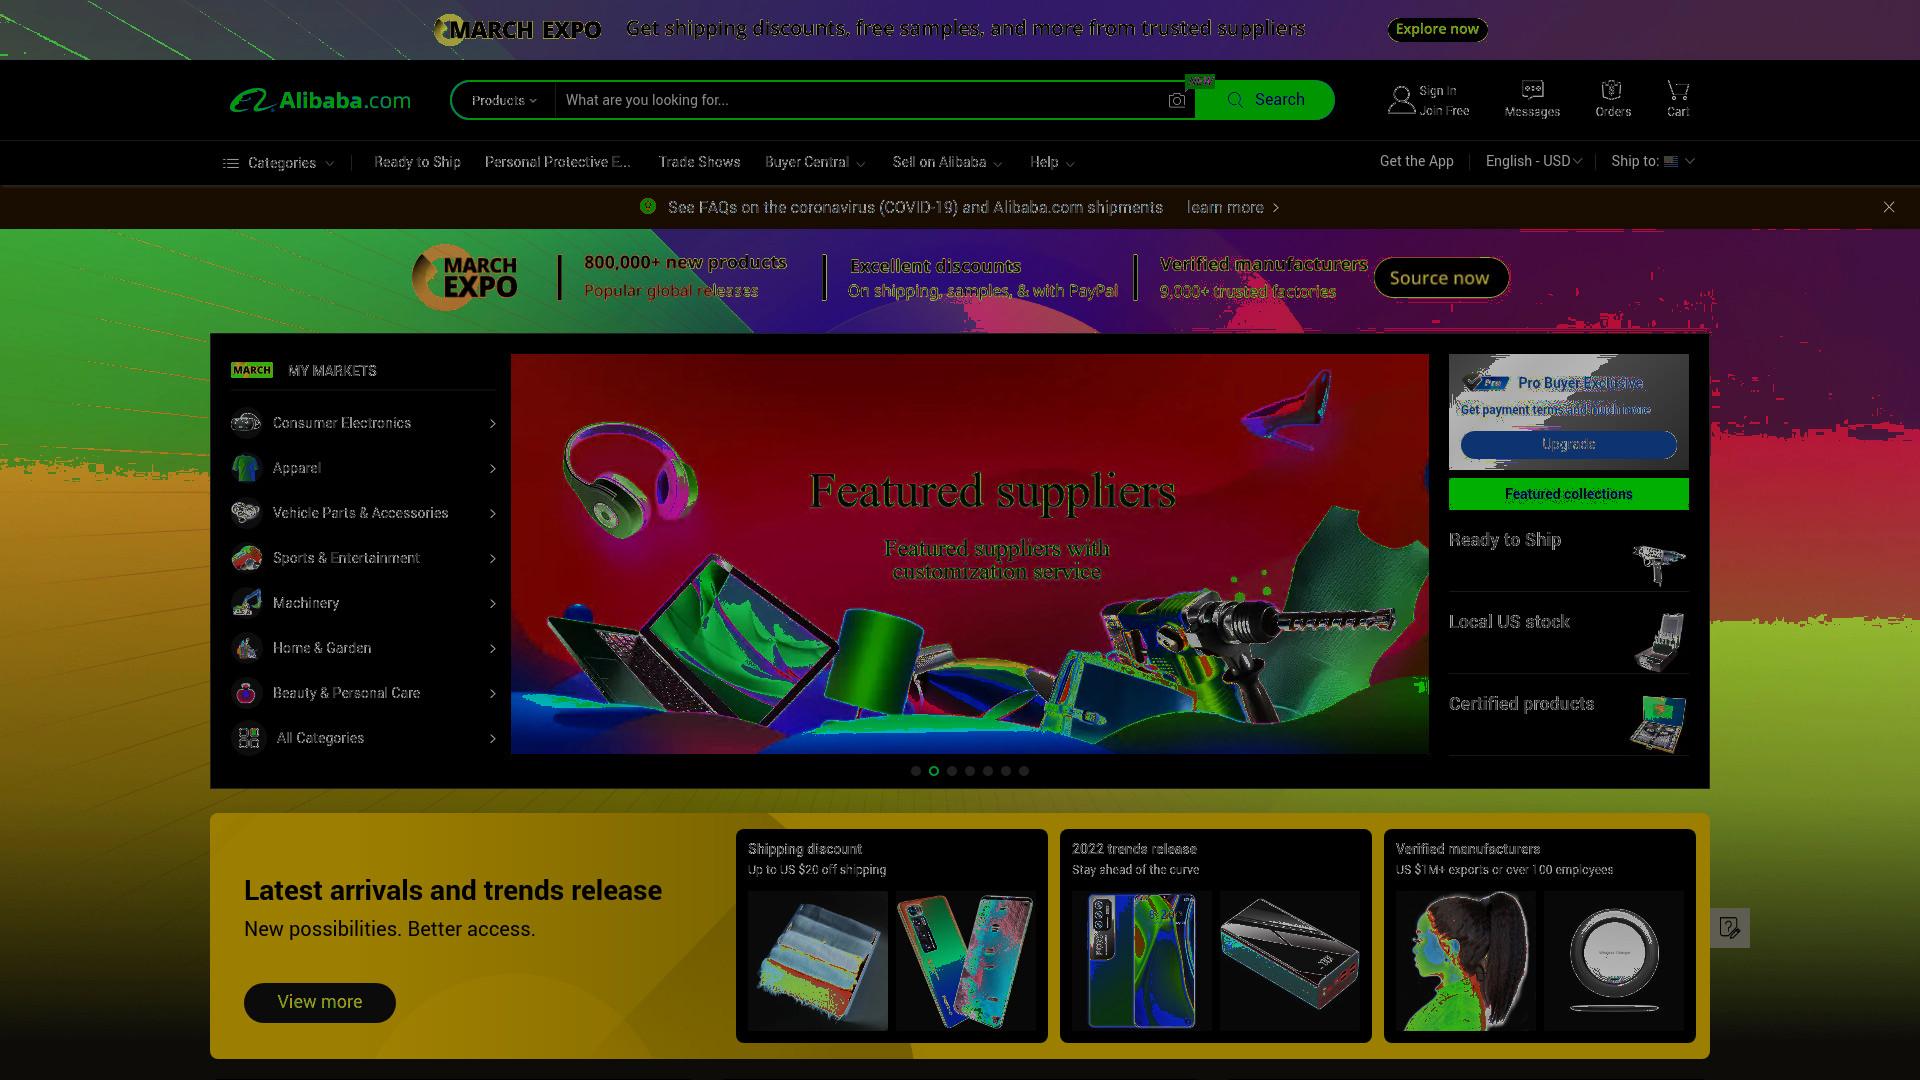Select the last carousel dot
This screenshot has width=1920, height=1080.
[1024, 771]
